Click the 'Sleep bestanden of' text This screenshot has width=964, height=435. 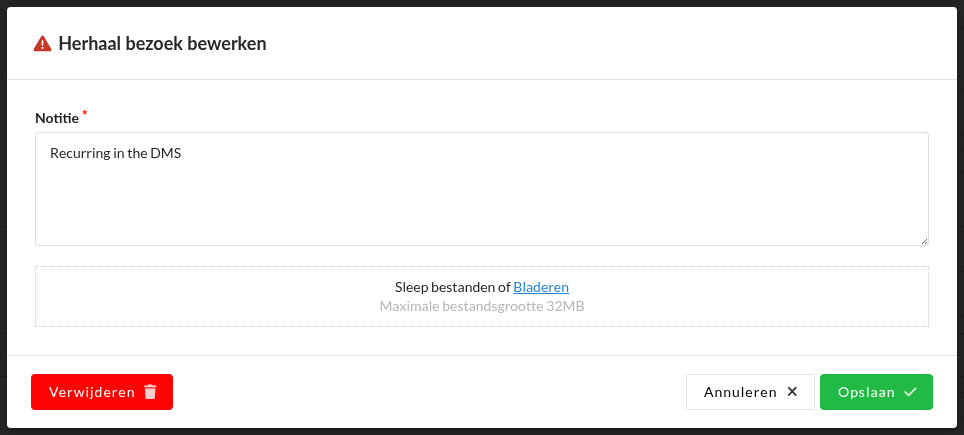click(x=452, y=287)
